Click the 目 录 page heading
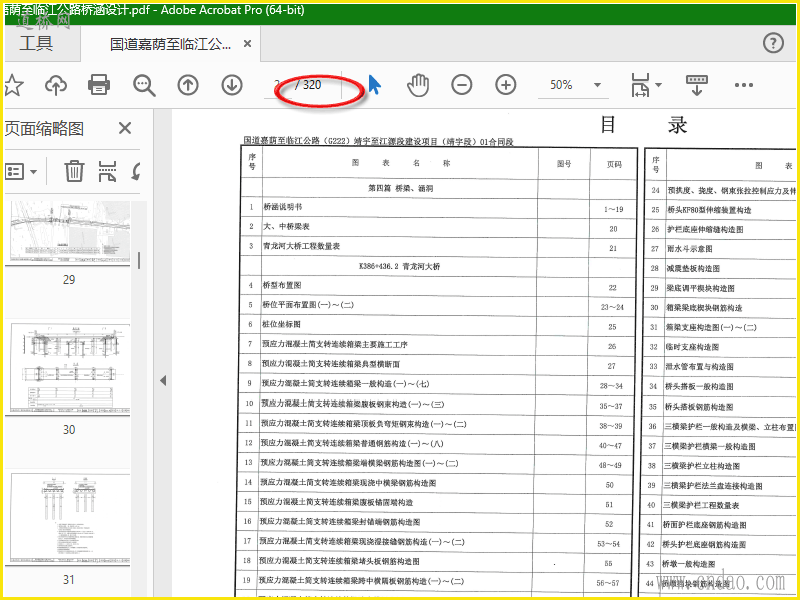 (x=643, y=125)
